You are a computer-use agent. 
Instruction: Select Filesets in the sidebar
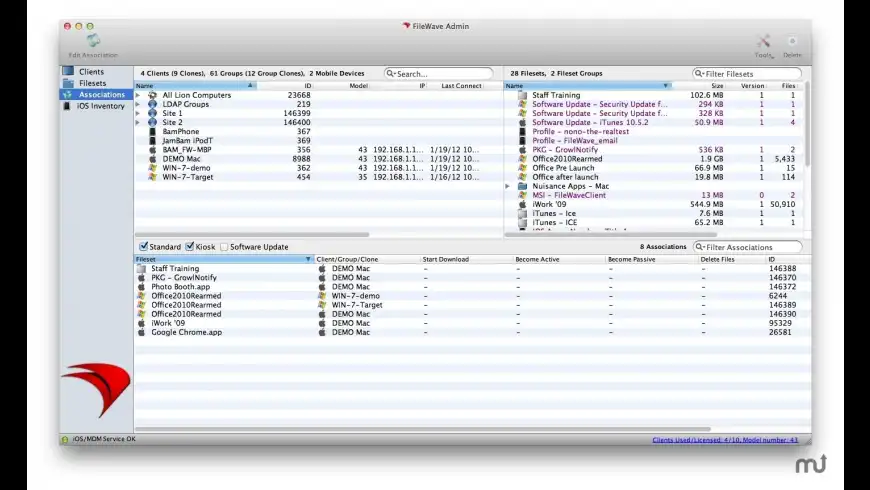tap(92, 83)
